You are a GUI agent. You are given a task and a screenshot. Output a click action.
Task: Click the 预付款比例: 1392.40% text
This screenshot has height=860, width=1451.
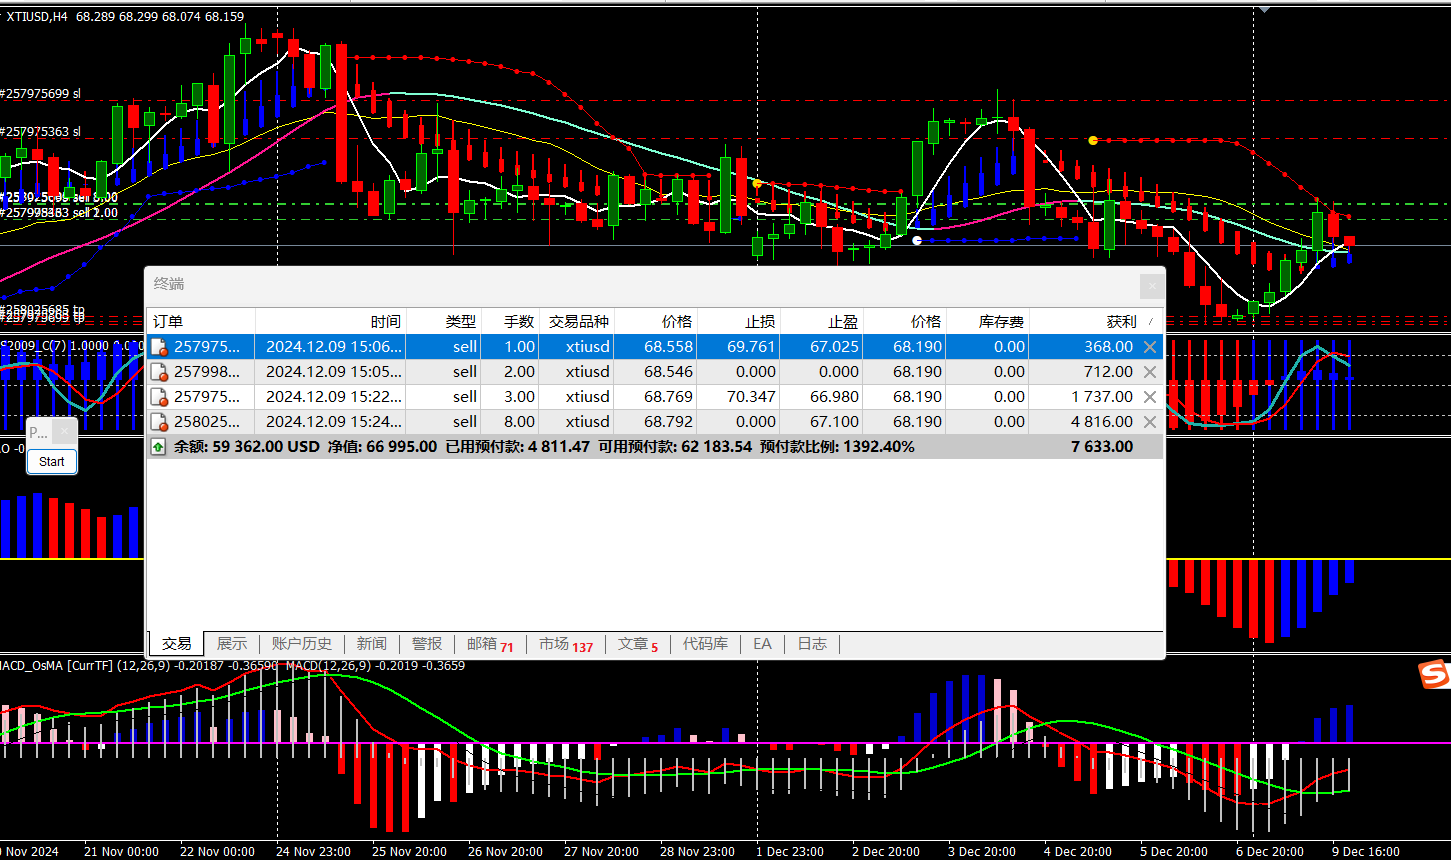coord(837,447)
